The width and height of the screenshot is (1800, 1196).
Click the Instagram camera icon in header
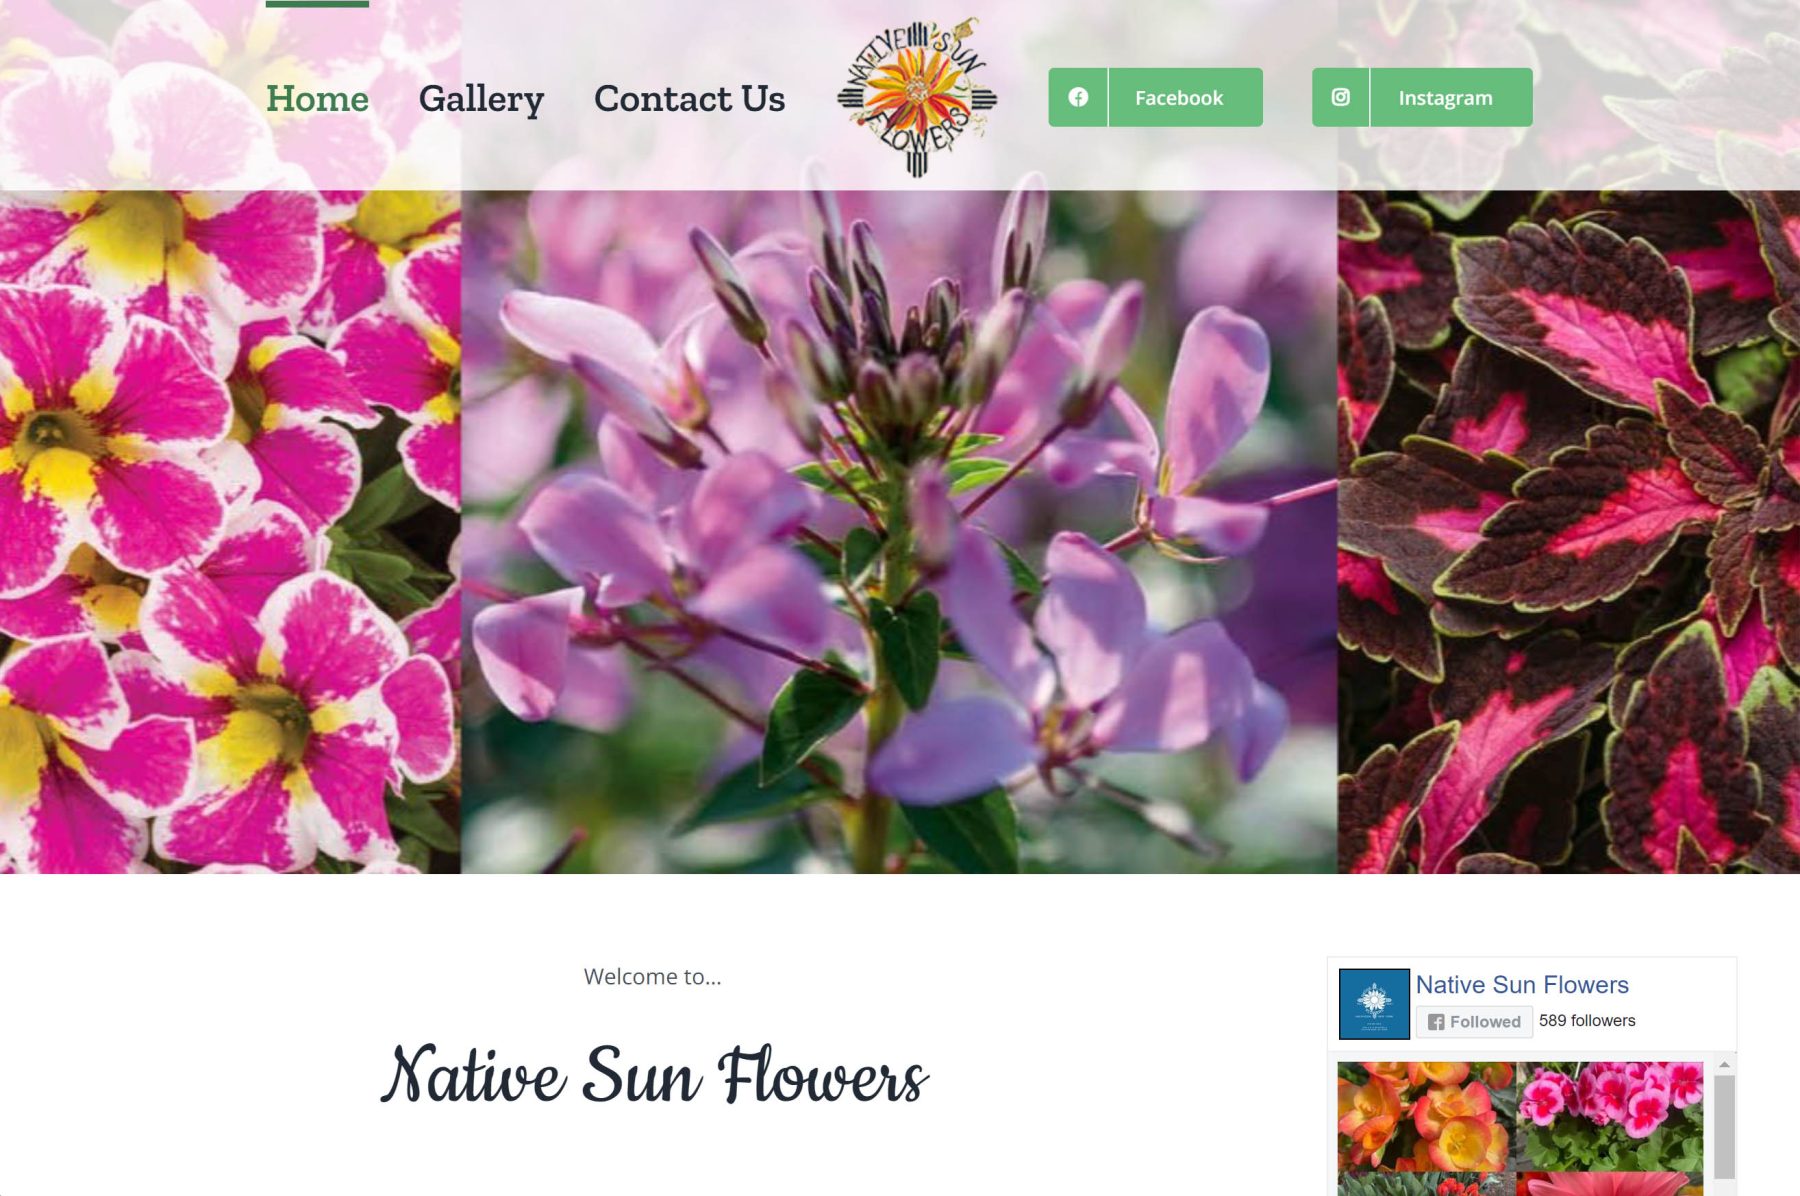click(1341, 97)
